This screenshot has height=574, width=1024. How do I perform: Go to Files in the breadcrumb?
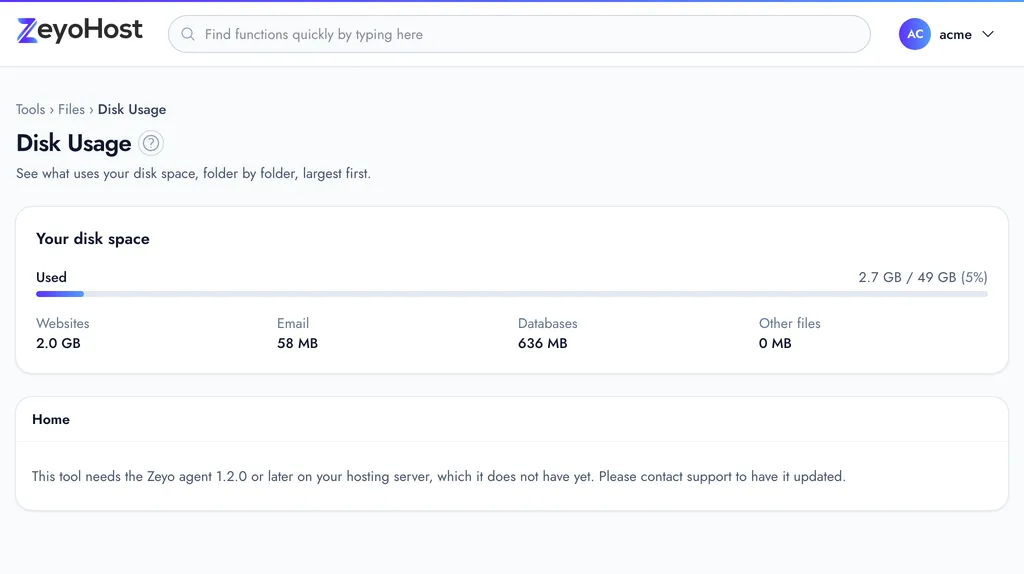coord(71,109)
